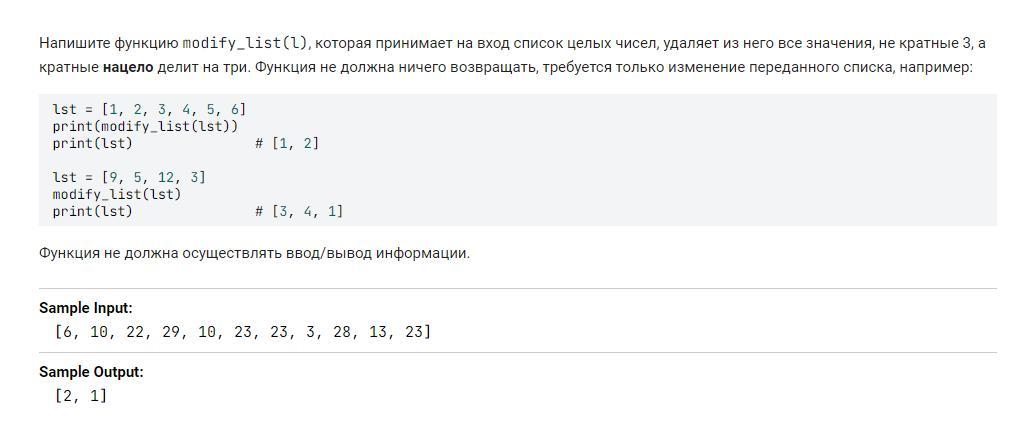Screen dimensions: 1036x440
Task: Click the standalone modify_list(lst) call line
Action: [x=117, y=194]
